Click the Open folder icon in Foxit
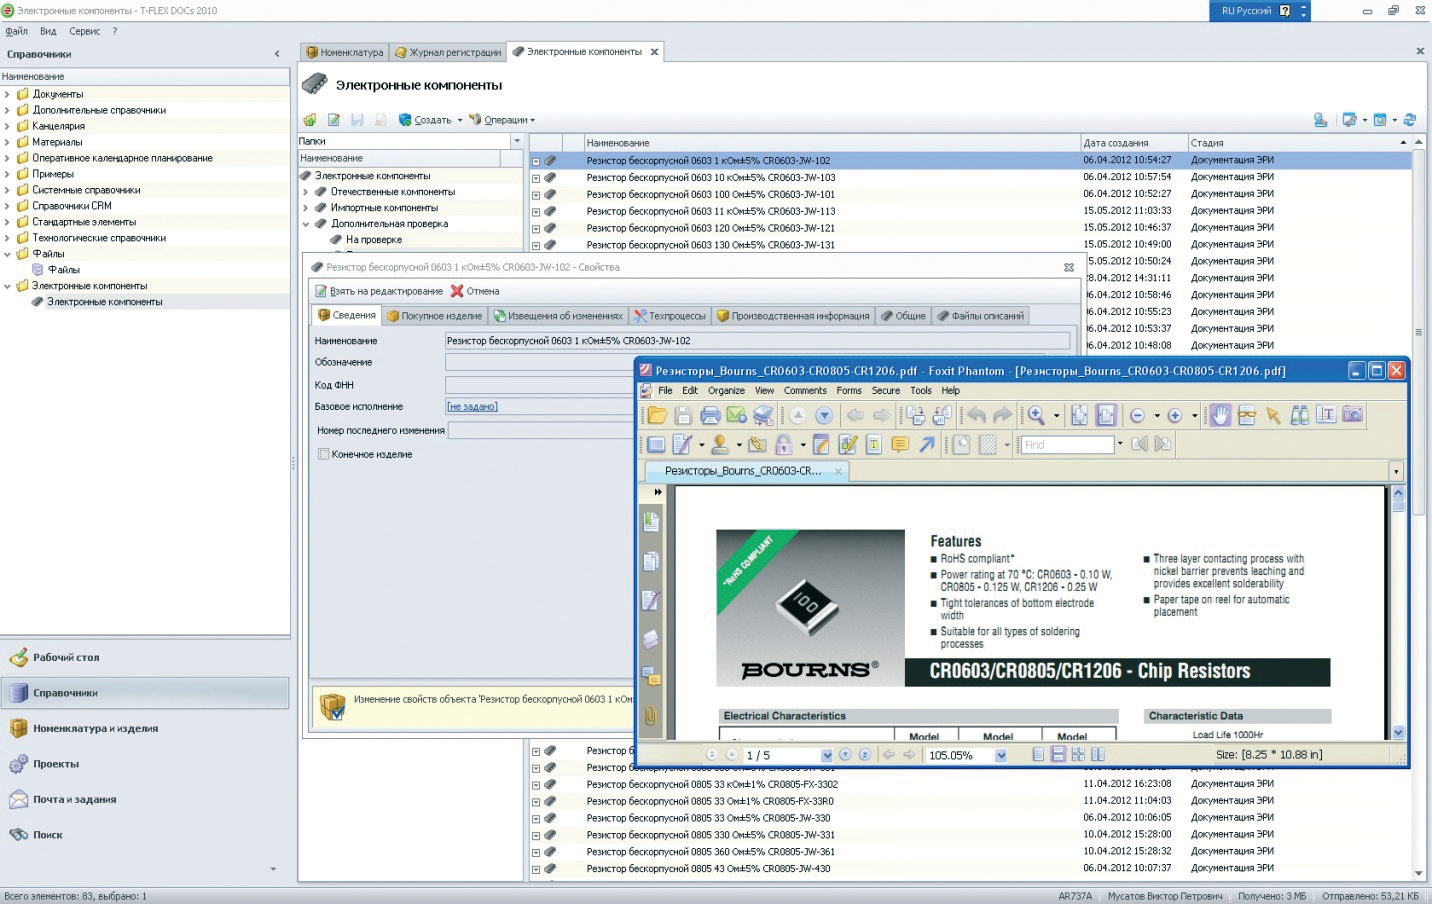 point(657,415)
